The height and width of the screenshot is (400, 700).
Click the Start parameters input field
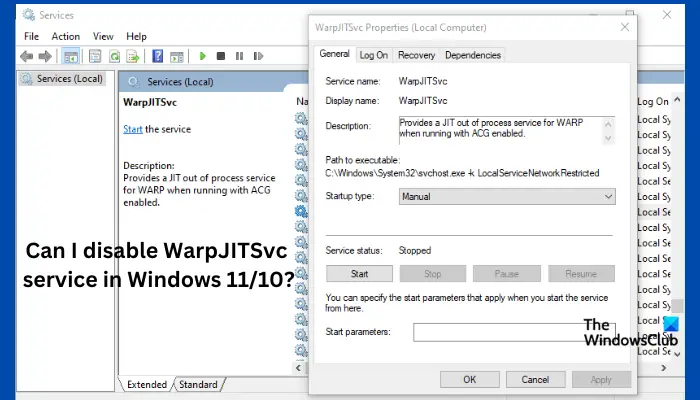[514, 333]
